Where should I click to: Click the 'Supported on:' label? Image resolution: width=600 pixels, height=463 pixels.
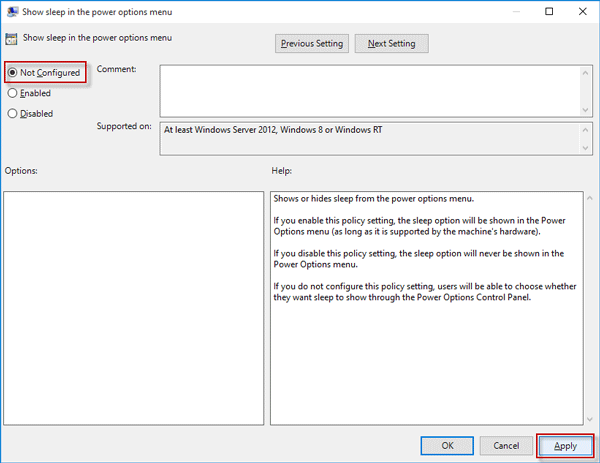coord(124,126)
